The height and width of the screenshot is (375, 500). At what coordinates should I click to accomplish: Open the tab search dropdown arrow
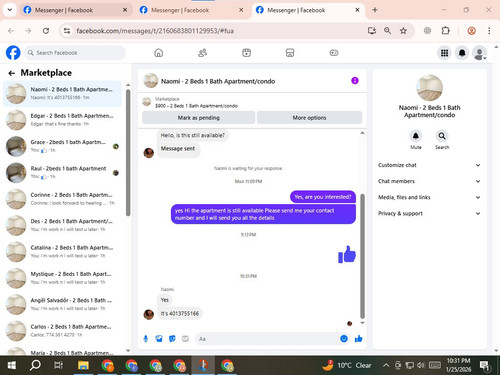coord(10,10)
